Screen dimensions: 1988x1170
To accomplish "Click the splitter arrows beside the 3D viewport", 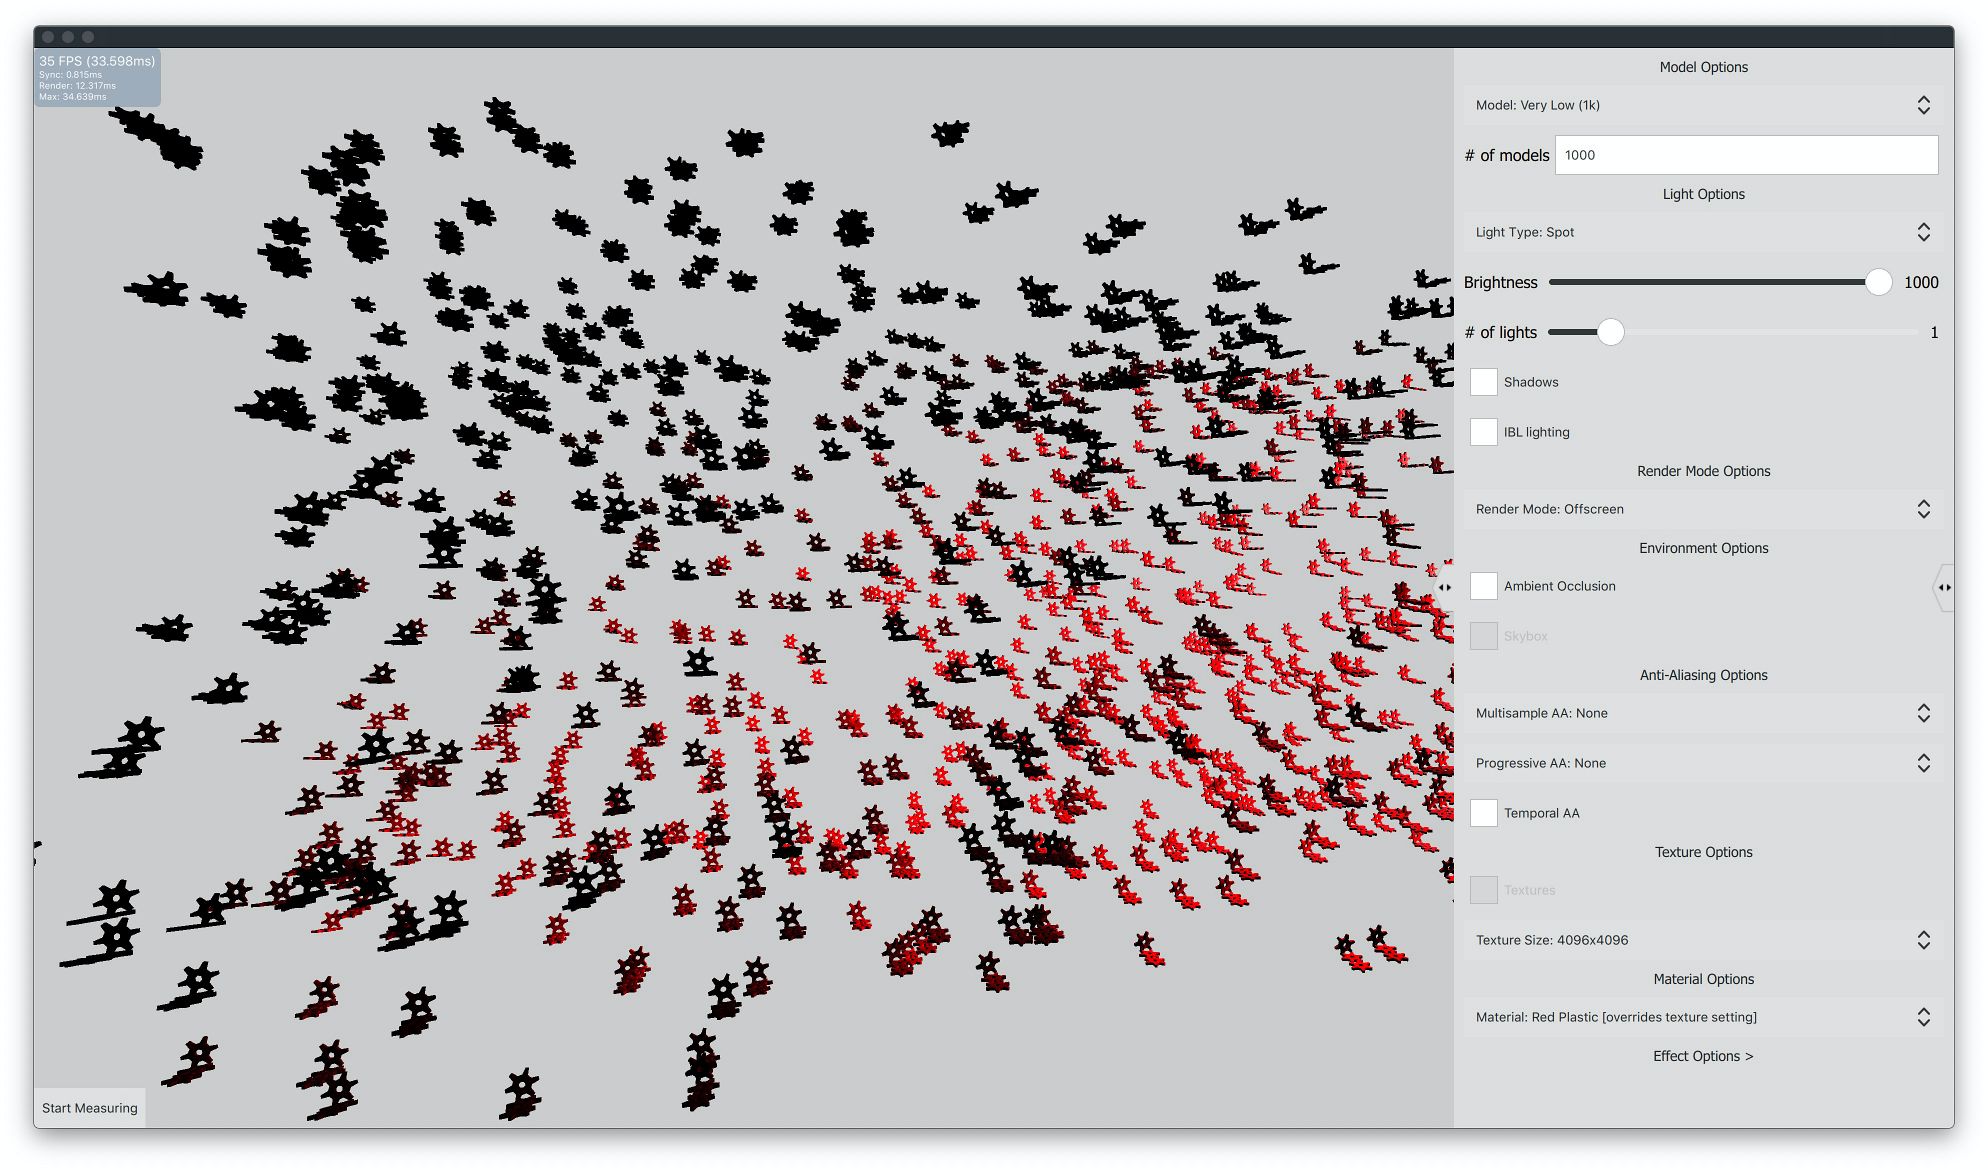I will pos(1444,587).
